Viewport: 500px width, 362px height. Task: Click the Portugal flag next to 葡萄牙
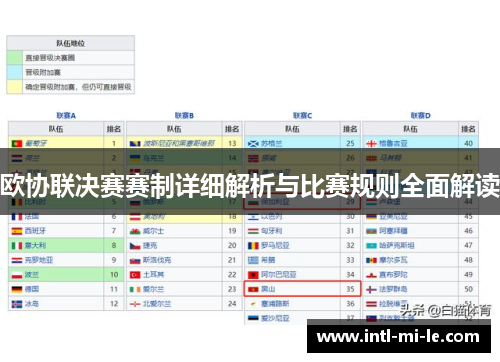tap(17, 144)
